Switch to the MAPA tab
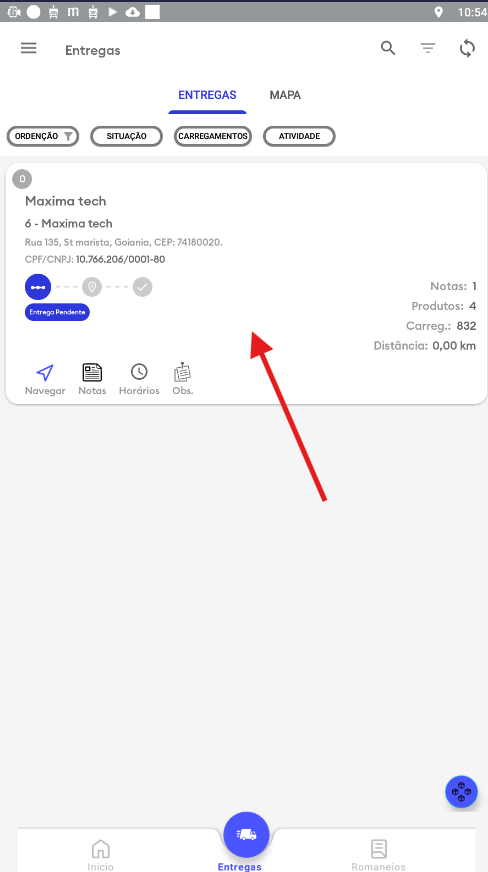Screen dimensions: 488x872 coord(285,95)
